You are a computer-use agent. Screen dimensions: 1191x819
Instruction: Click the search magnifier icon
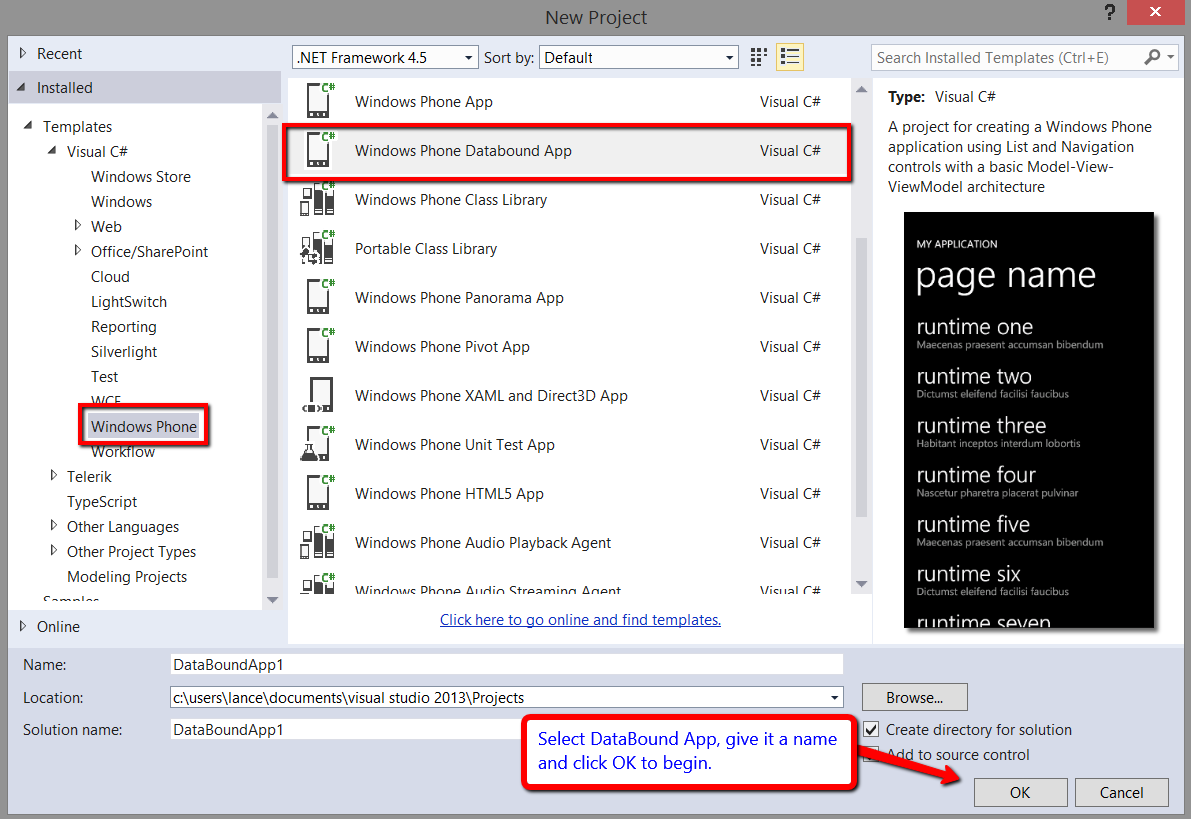[1153, 57]
